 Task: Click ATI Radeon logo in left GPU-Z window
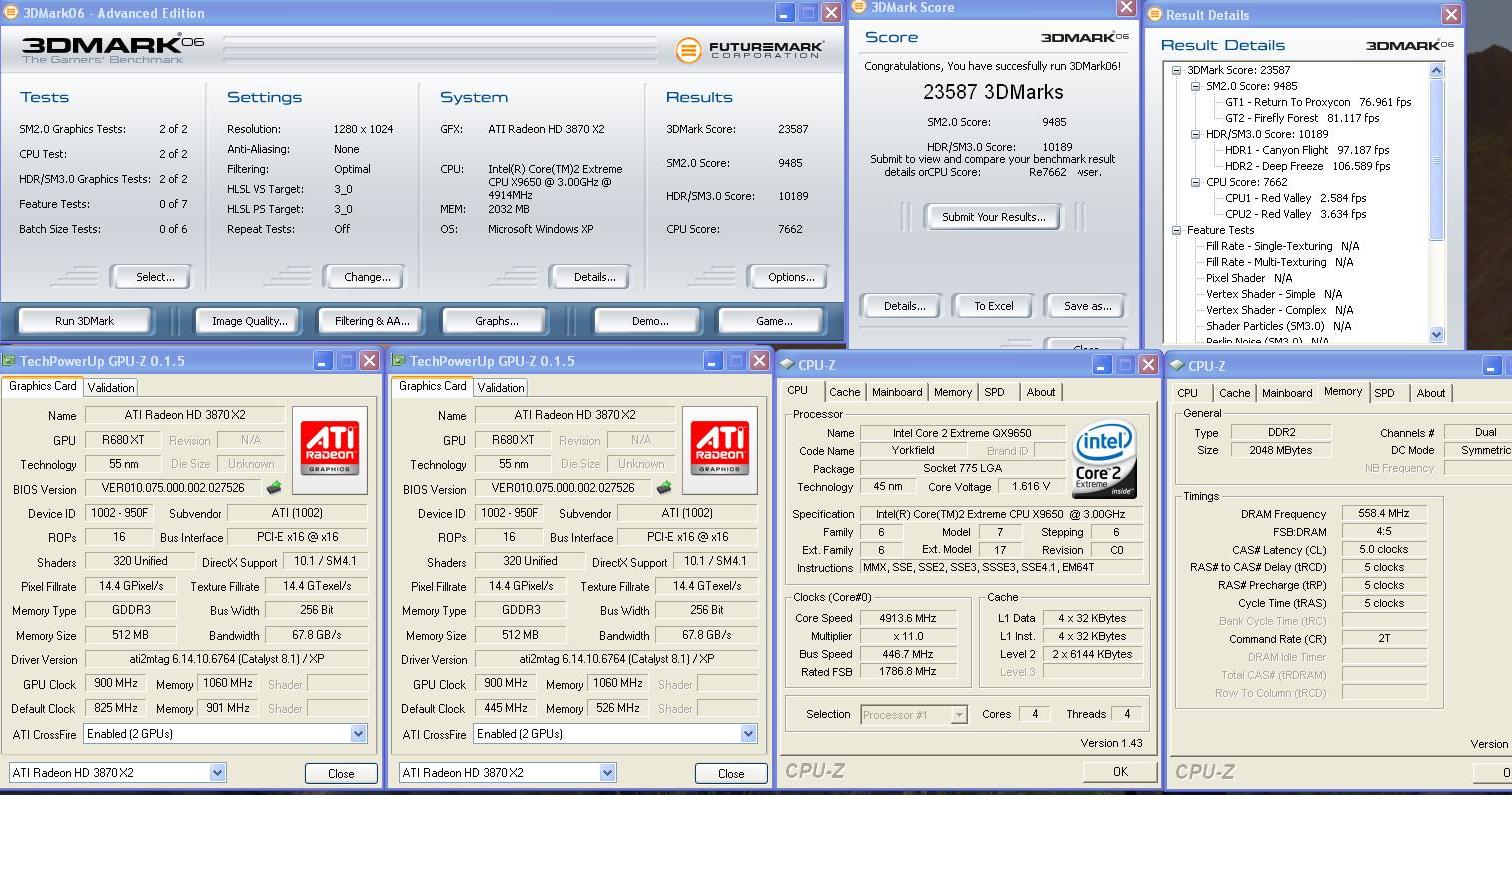[329, 449]
